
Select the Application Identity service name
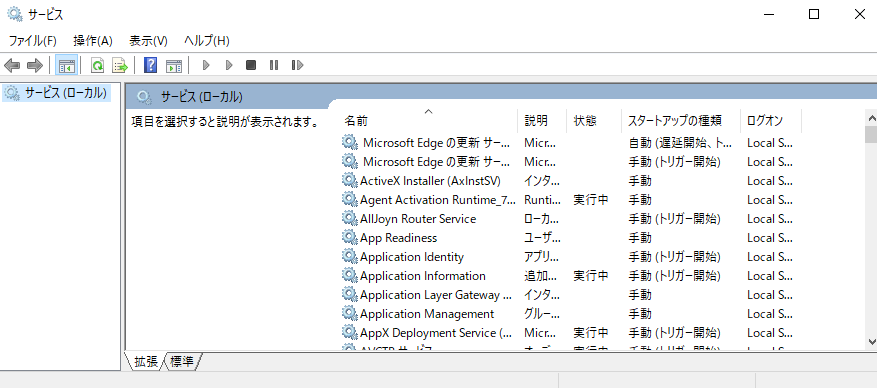coord(412,257)
